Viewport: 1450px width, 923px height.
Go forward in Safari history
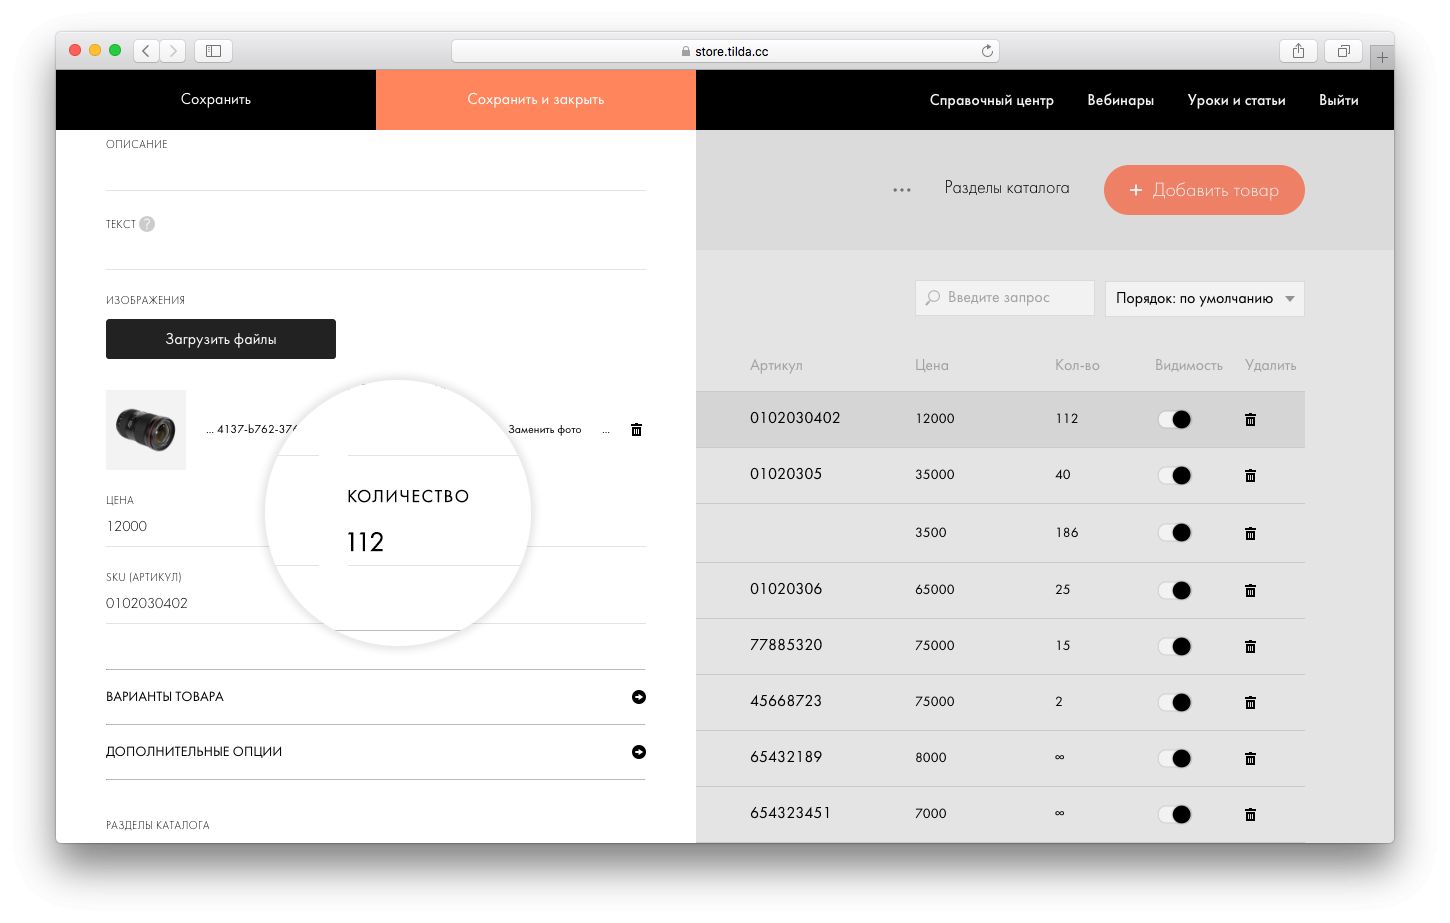(x=173, y=51)
